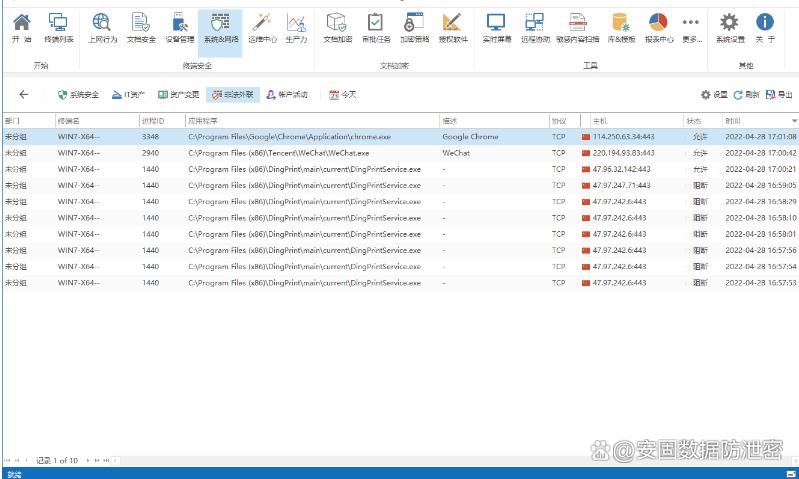Click the back arrow in sub-toolbar
This screenshot has width=799, height=479.
24,95
